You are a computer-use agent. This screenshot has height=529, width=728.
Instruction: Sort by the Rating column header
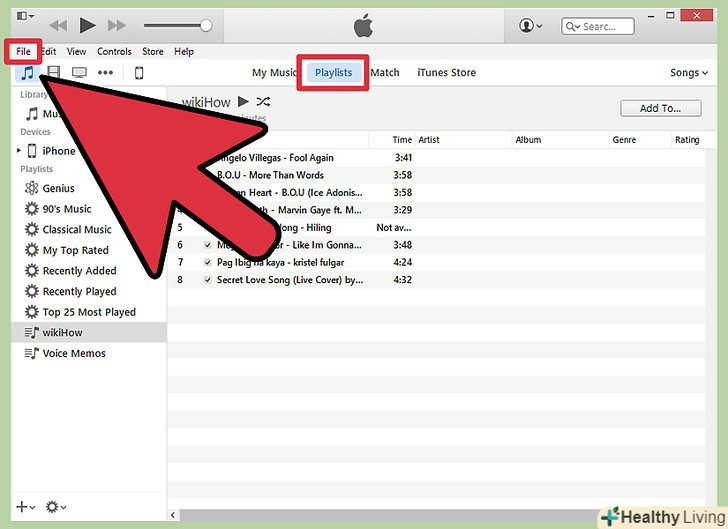point(687,140)
